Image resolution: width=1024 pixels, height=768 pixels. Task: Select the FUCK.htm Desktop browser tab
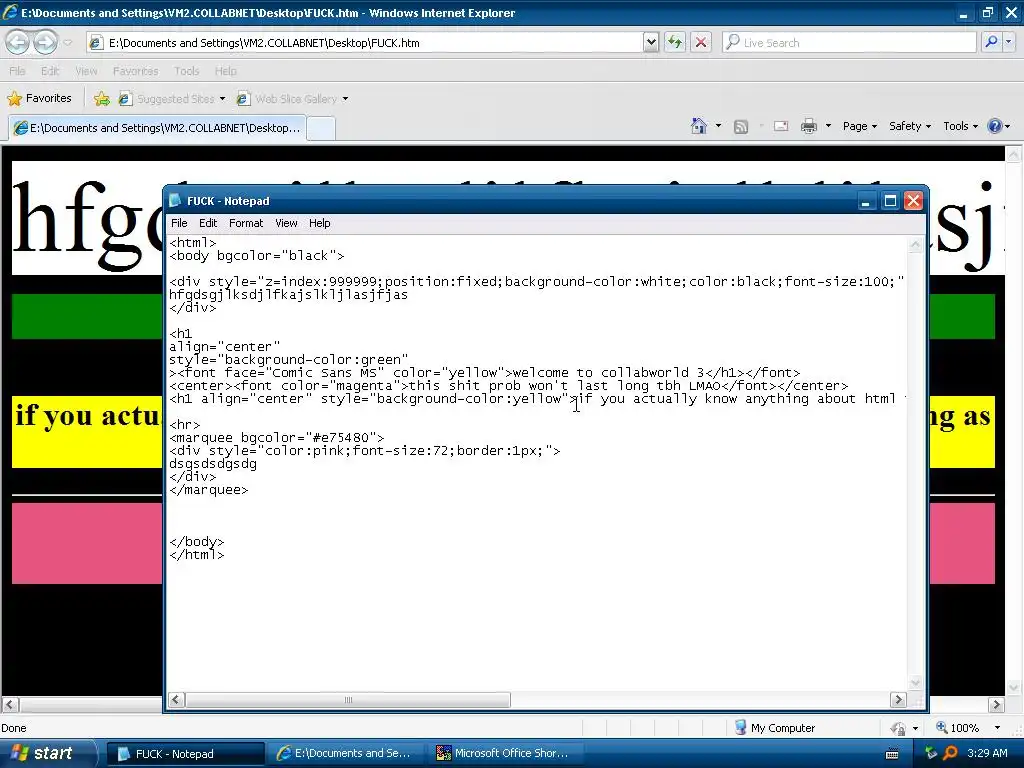tap(157, 128)
